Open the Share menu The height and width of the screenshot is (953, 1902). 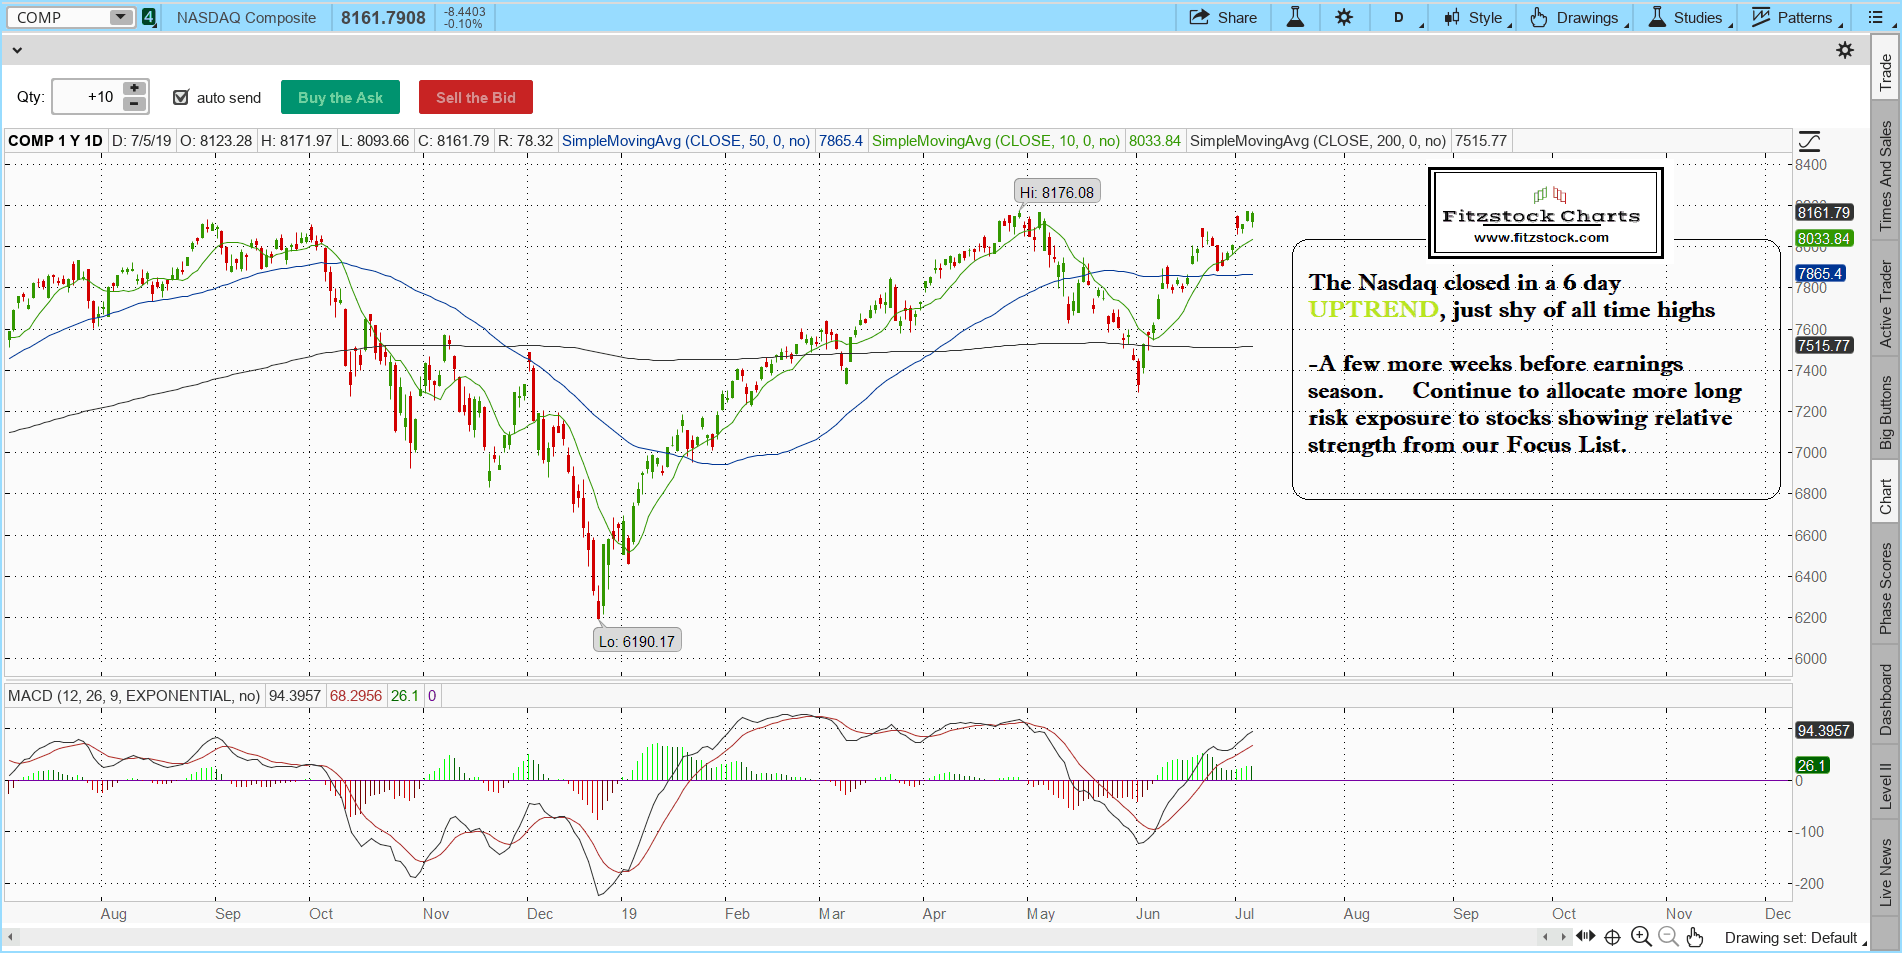click(1223, 17)
